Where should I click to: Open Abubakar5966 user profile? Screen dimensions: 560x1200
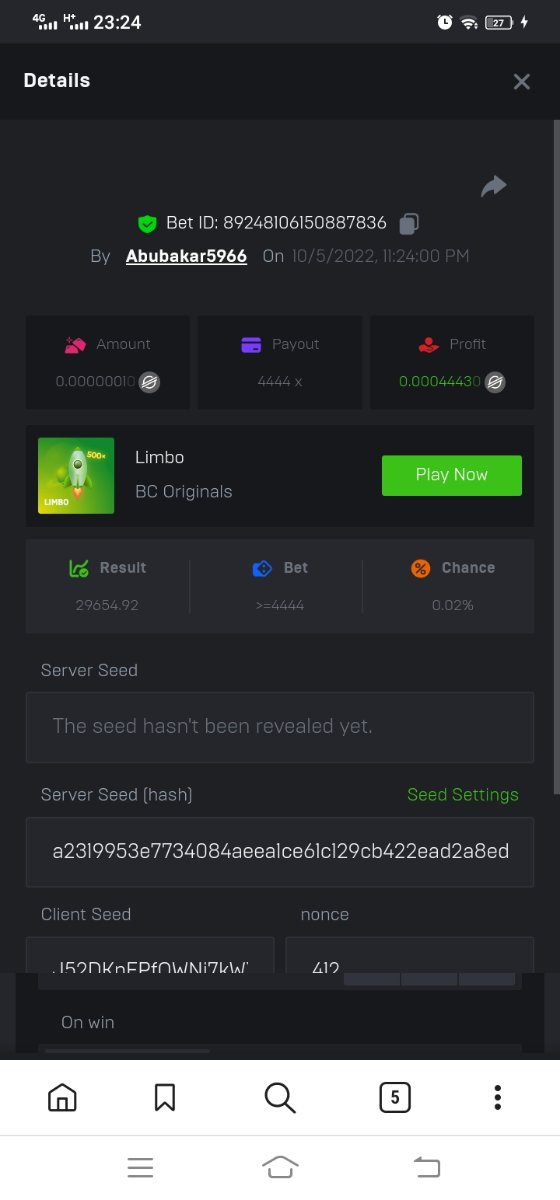pos(186,256)
